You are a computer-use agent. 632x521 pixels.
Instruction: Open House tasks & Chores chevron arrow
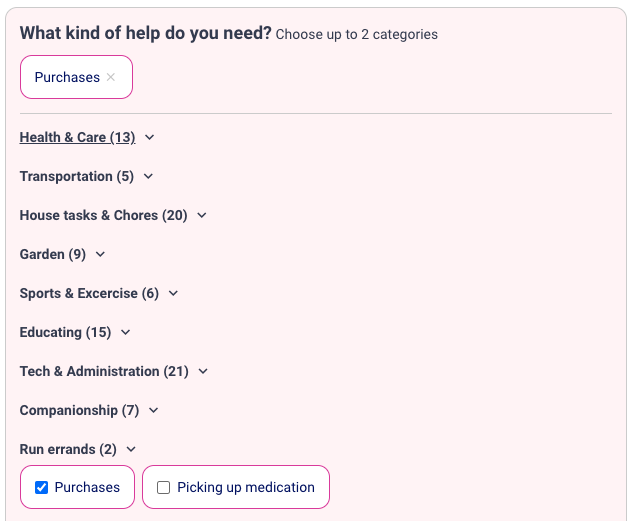click(201, 216)
